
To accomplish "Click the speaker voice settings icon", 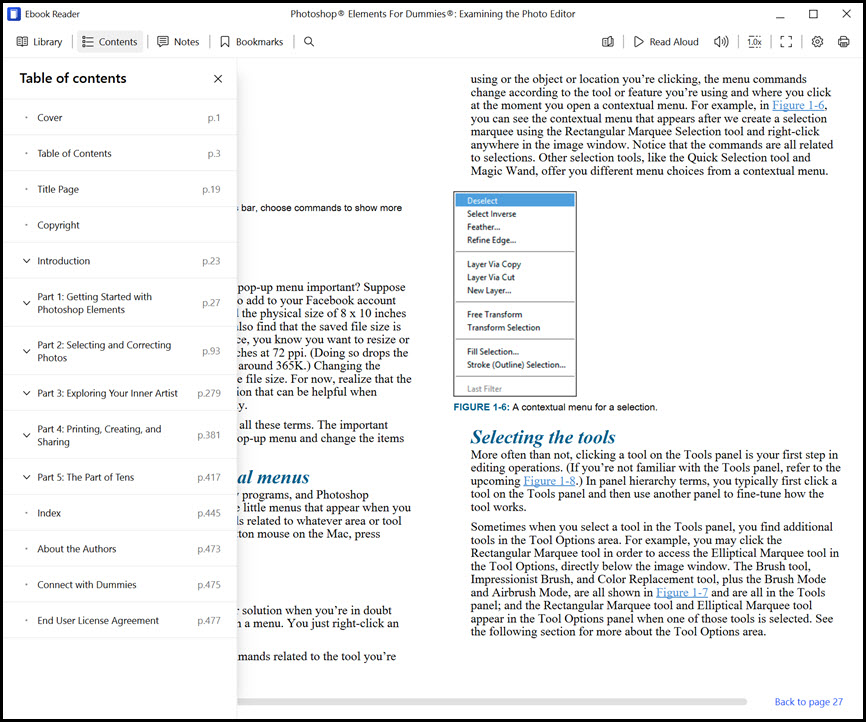I will coord(721,41).
